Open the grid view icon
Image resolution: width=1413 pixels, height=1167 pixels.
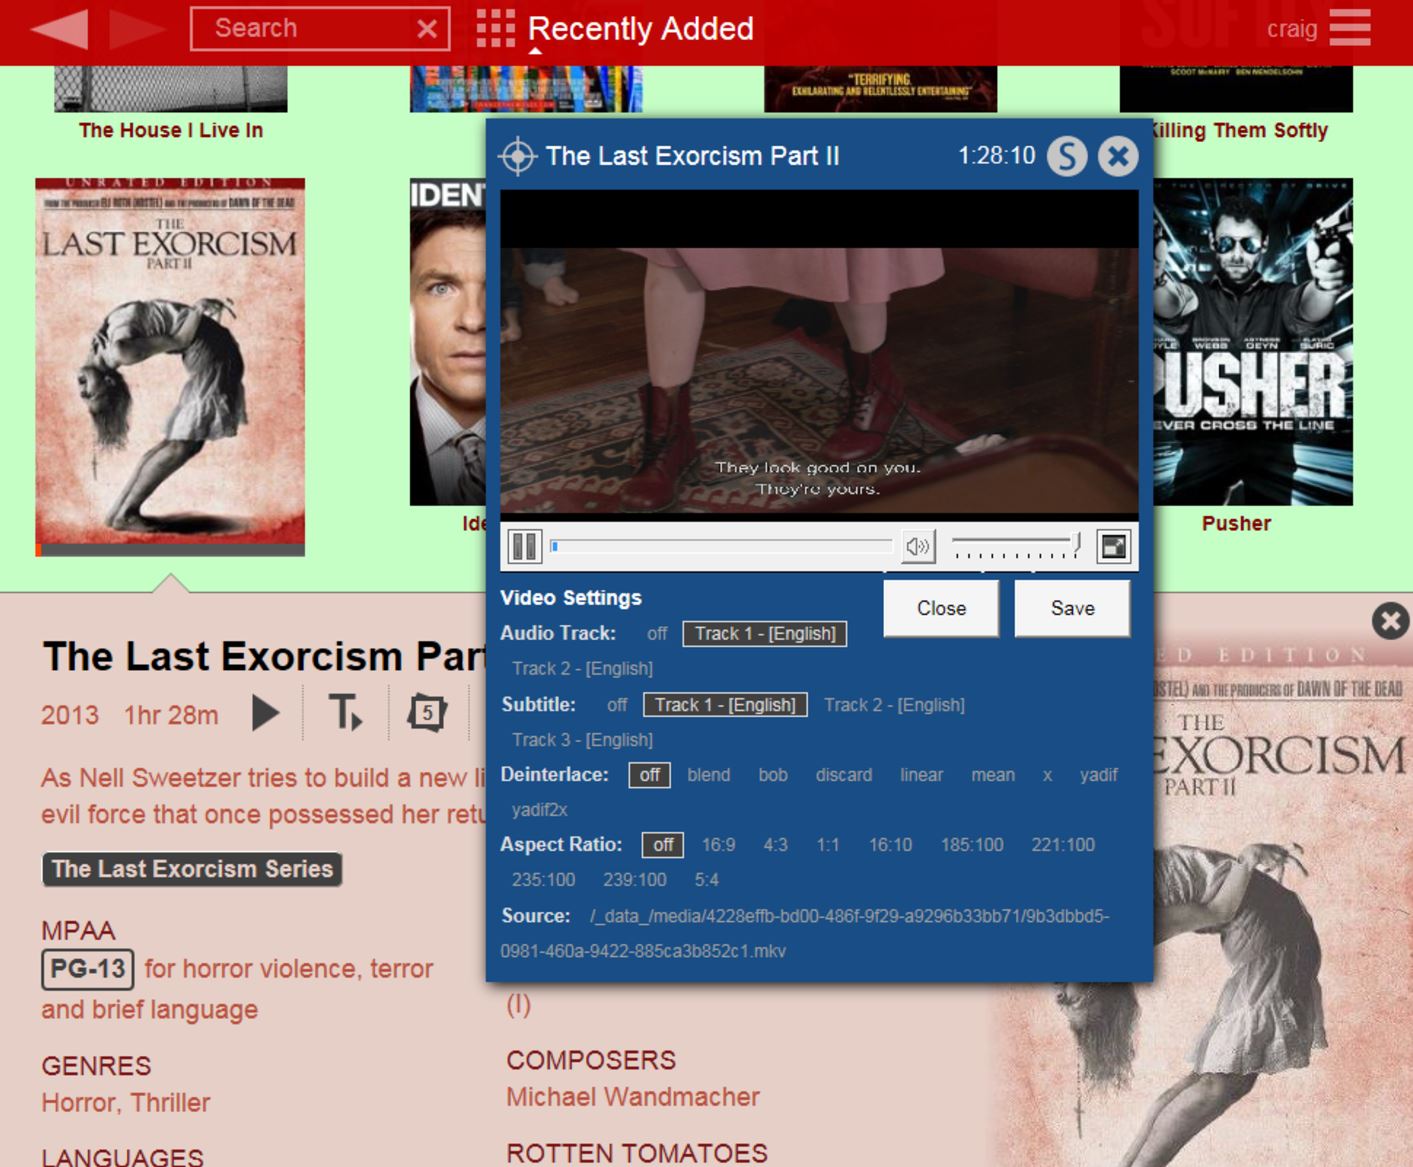[x=495, y=29]
